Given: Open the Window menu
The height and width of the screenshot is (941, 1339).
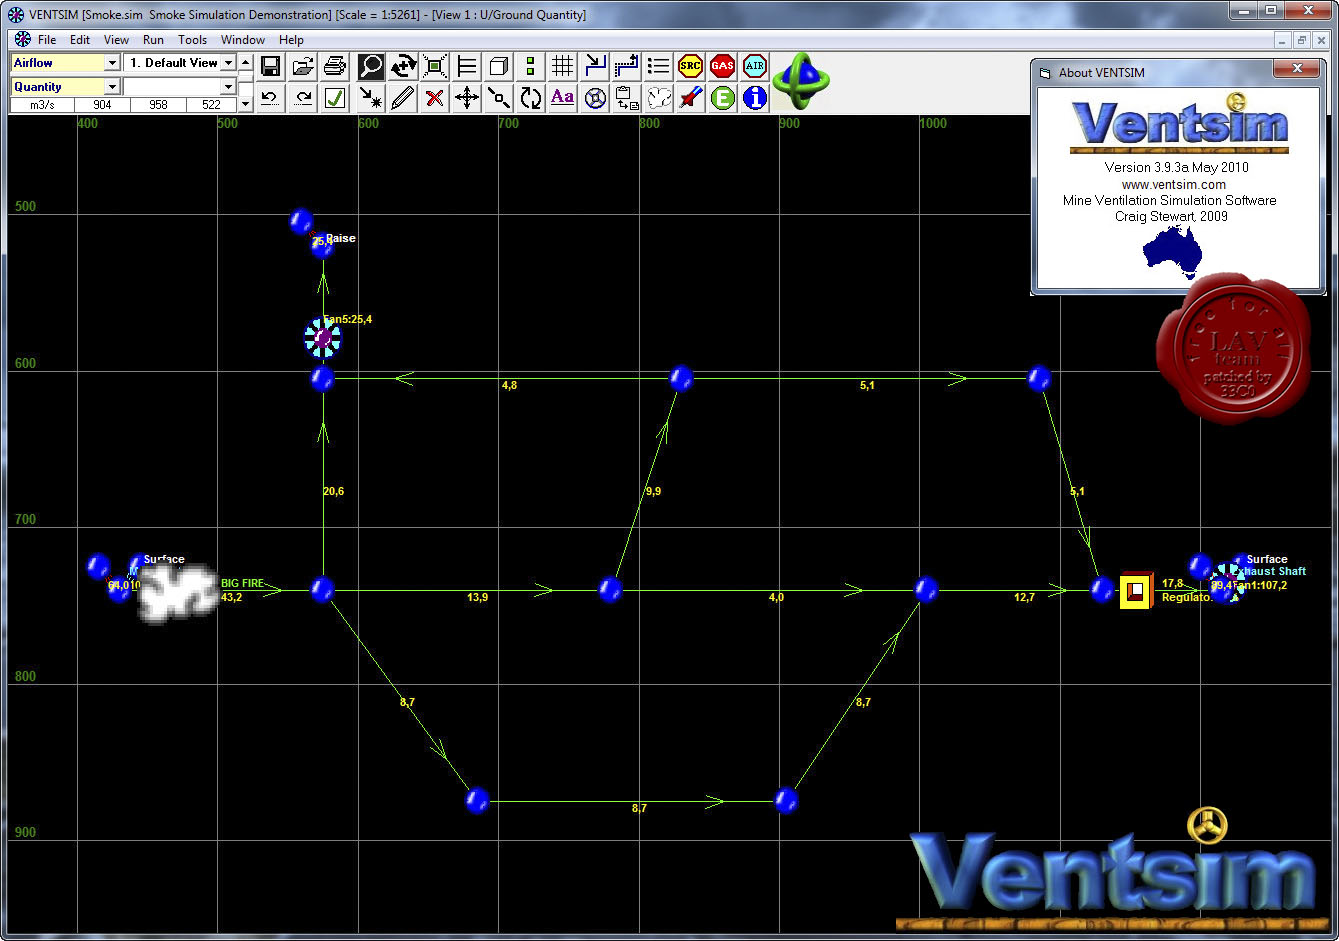Looking at the screenshot, I should tap(243, 40).
